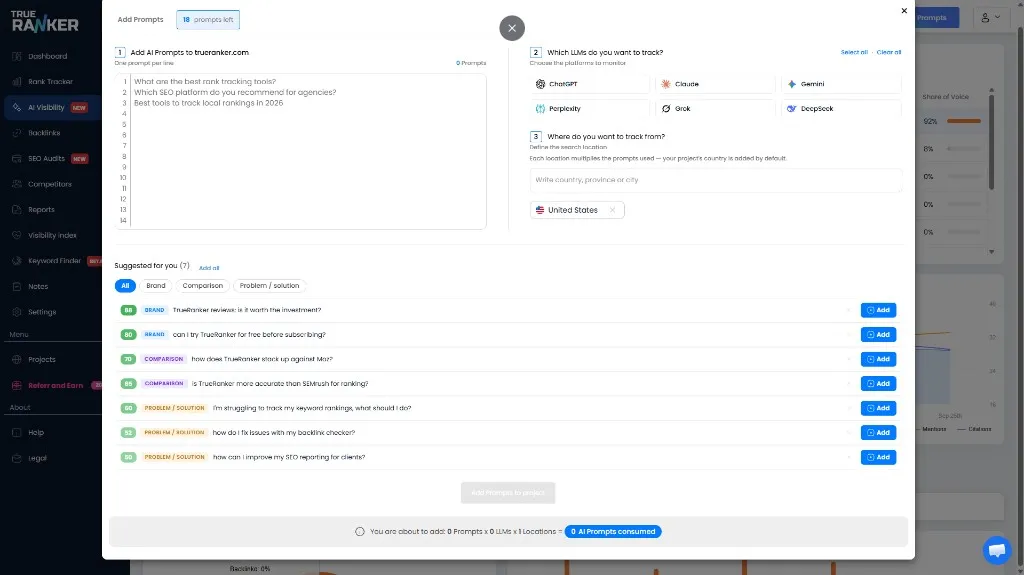The width and height of the screenshot is (1024, 575).
Task: Open Notes in the sidebar
Action: tap(38, 286)
